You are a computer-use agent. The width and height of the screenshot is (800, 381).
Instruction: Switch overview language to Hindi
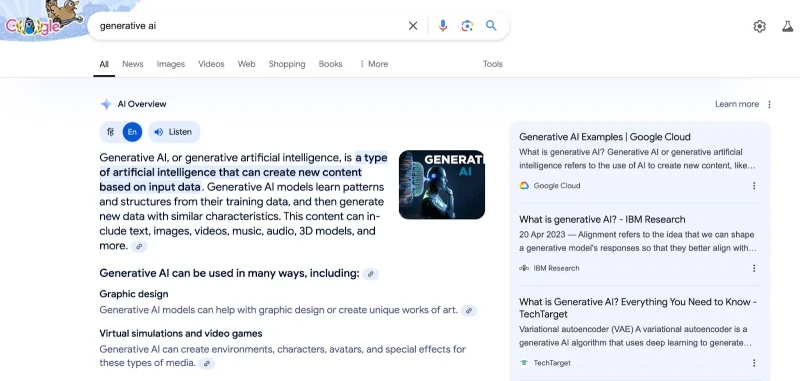click(110, 132)
